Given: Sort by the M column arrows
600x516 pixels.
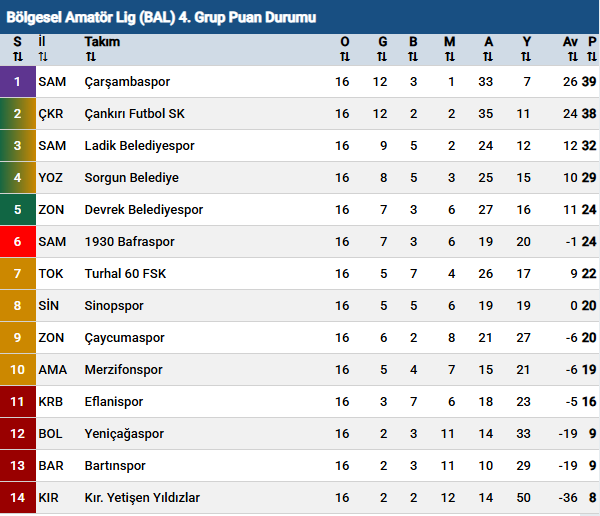Looking at the screenshot, I should pyautogui.click(x=449, y=56).
